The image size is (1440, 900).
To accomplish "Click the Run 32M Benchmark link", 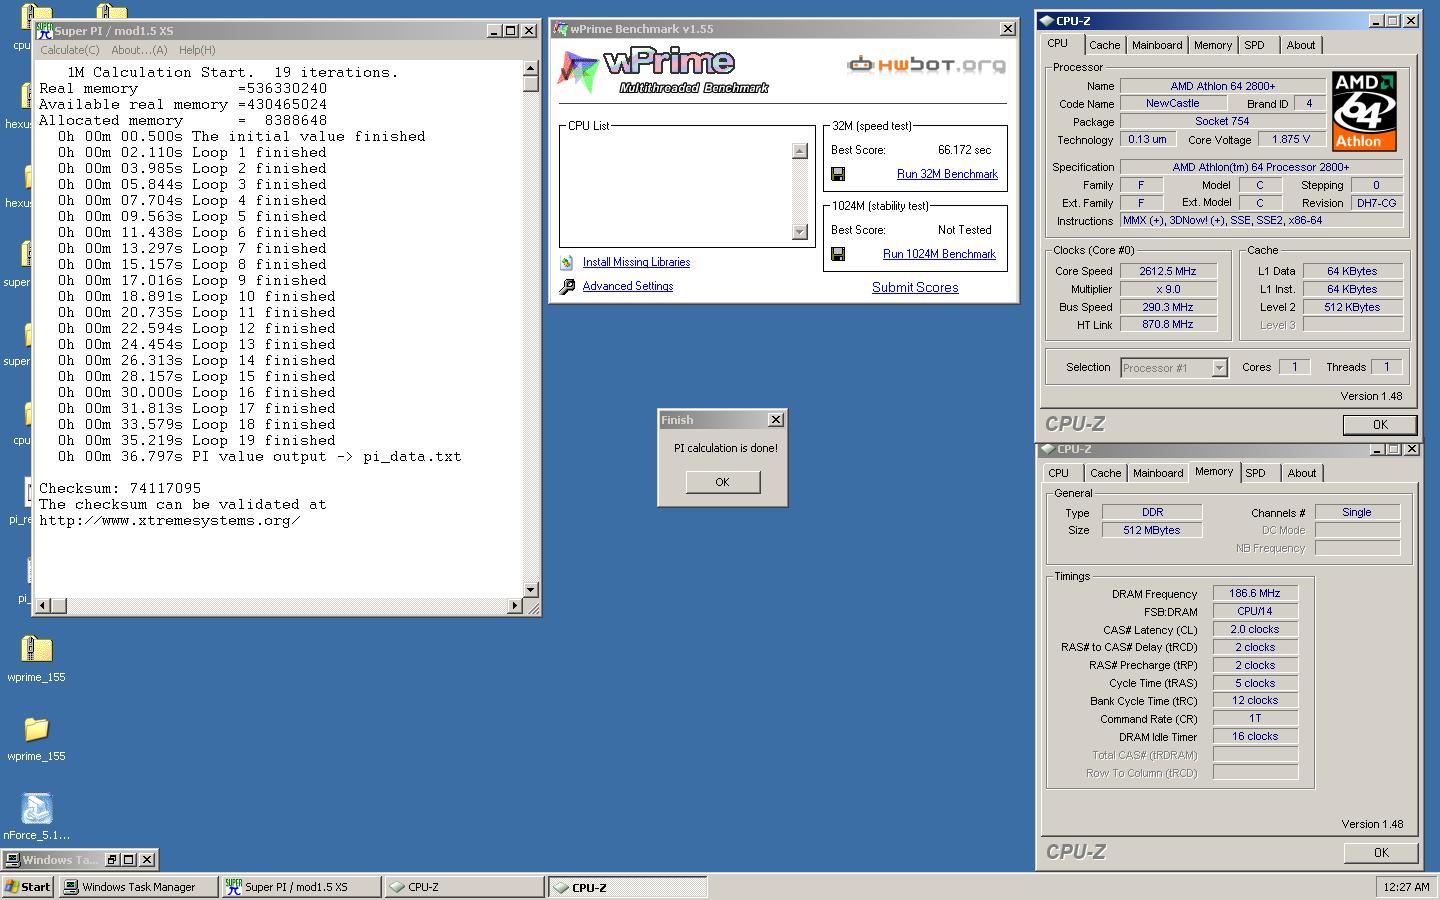I will [947, 174].
